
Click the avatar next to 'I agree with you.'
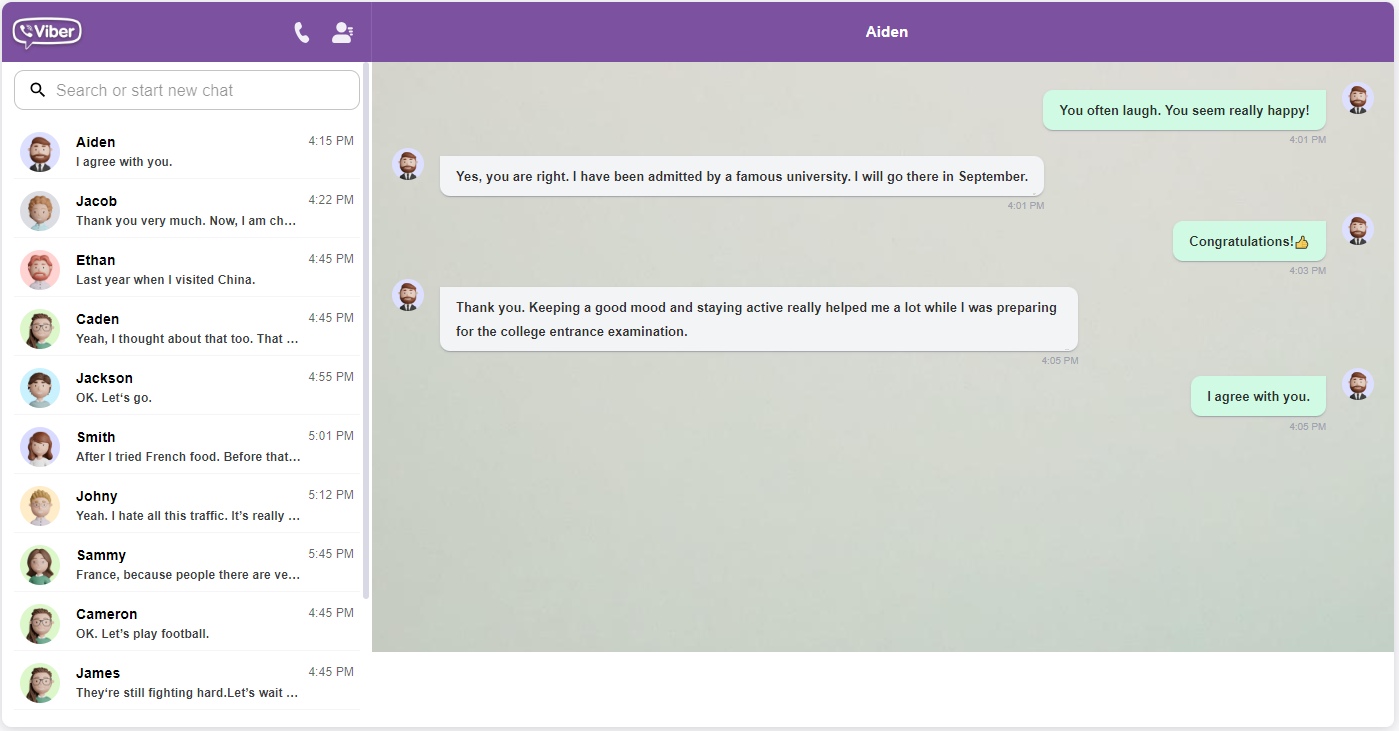pyautogui.click(x=1358, y=384)
